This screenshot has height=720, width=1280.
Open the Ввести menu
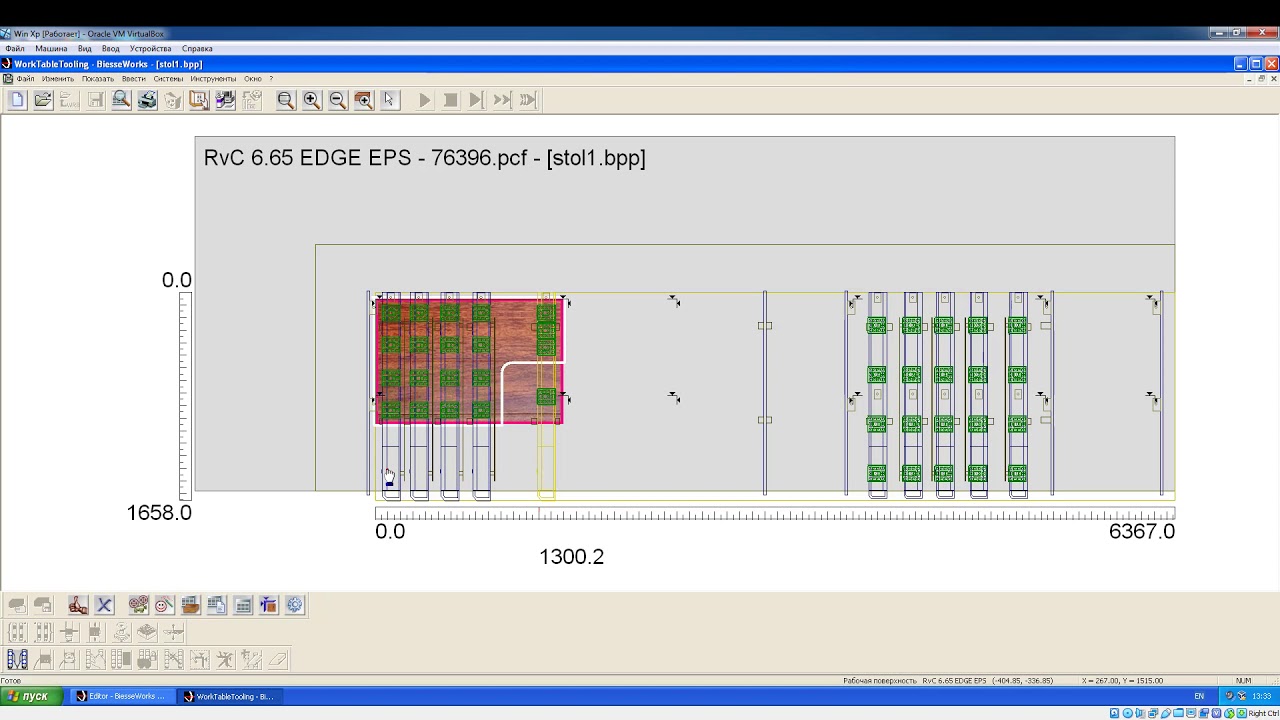pyautogui.click(x=134, y=79)
